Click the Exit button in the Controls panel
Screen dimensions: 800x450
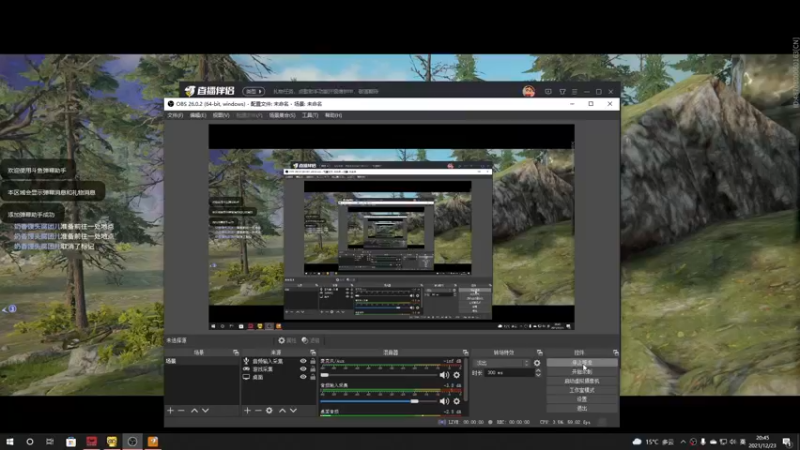582,408
